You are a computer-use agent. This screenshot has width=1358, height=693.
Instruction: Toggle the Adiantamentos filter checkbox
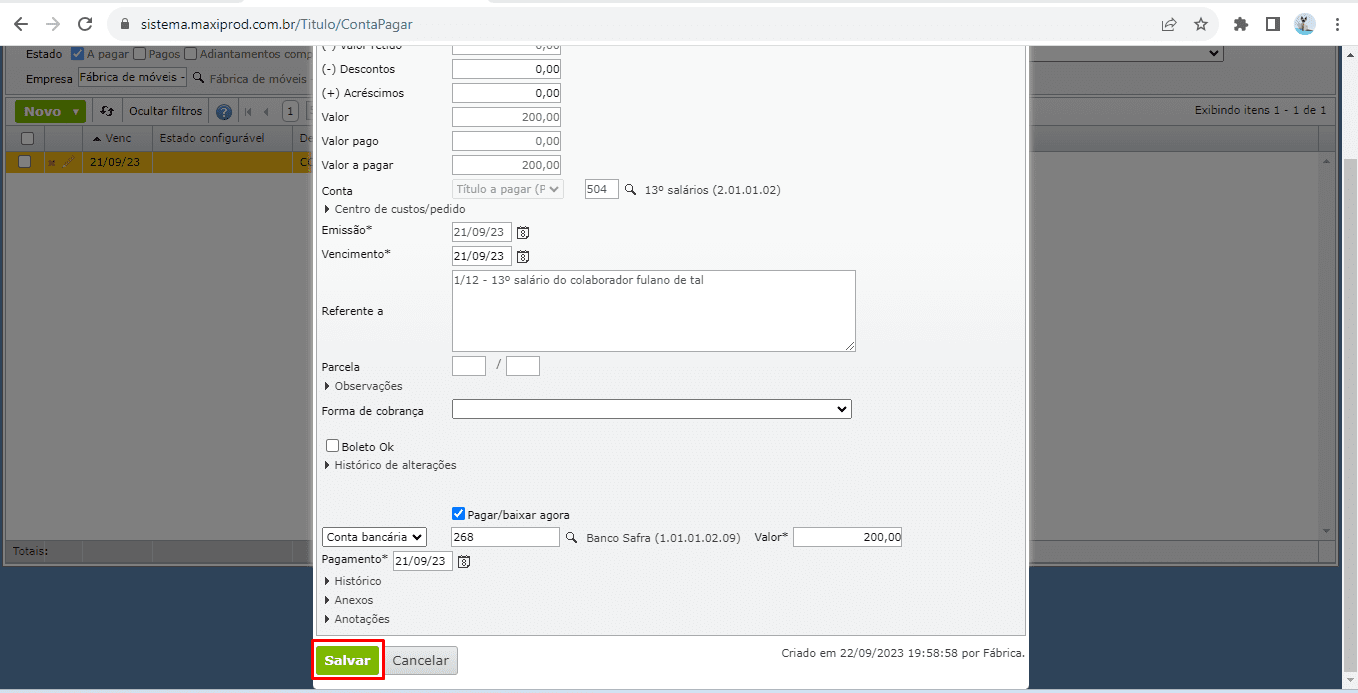click(x=191, y=54)
